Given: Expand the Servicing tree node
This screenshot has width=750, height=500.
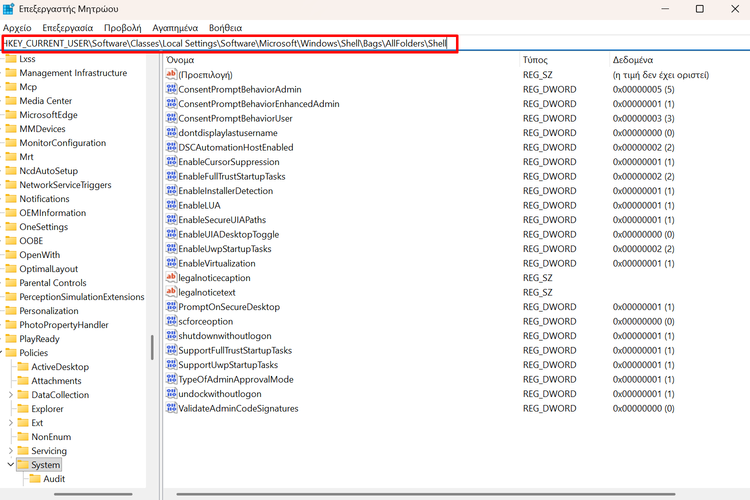Looking at the screenshot, I should coord(11,451).
